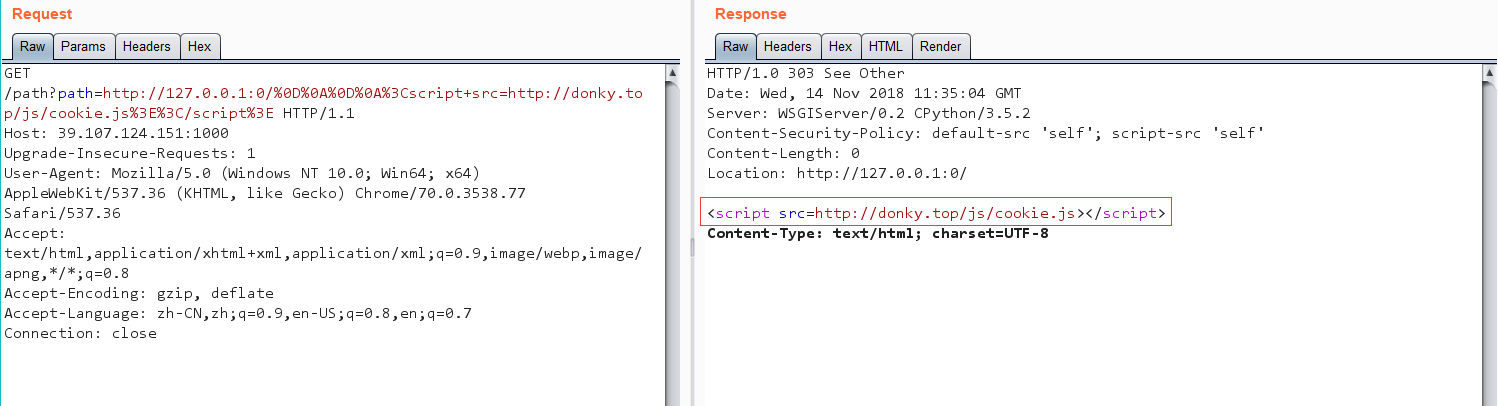Click the Upgrade-Insecure-Requests: 1 line
The image size is (1498, 406).
point(130,153)
